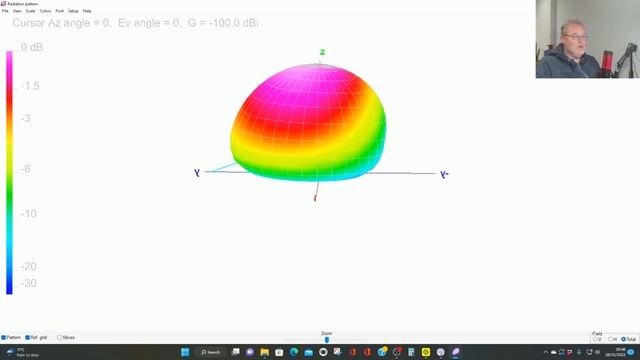Viewport: 640px width, 360px height.
Task: Click the -30 scale label
Action: coord(29,283)
